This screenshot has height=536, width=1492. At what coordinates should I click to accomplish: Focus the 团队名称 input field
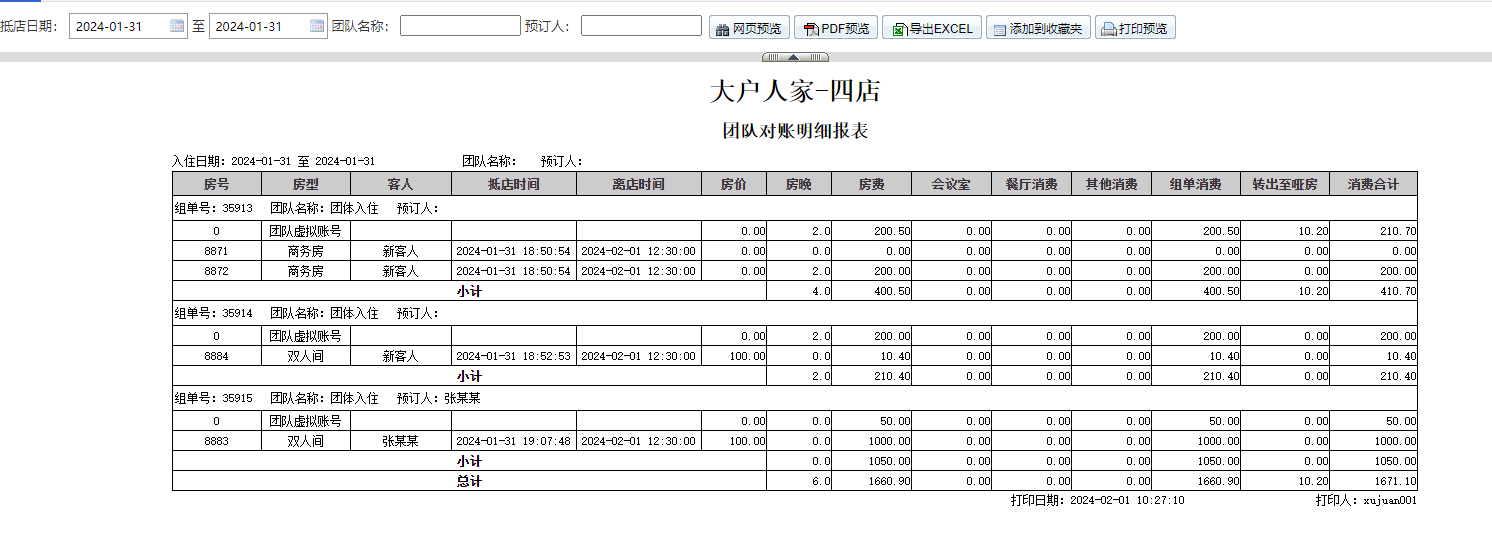(460, 26)
